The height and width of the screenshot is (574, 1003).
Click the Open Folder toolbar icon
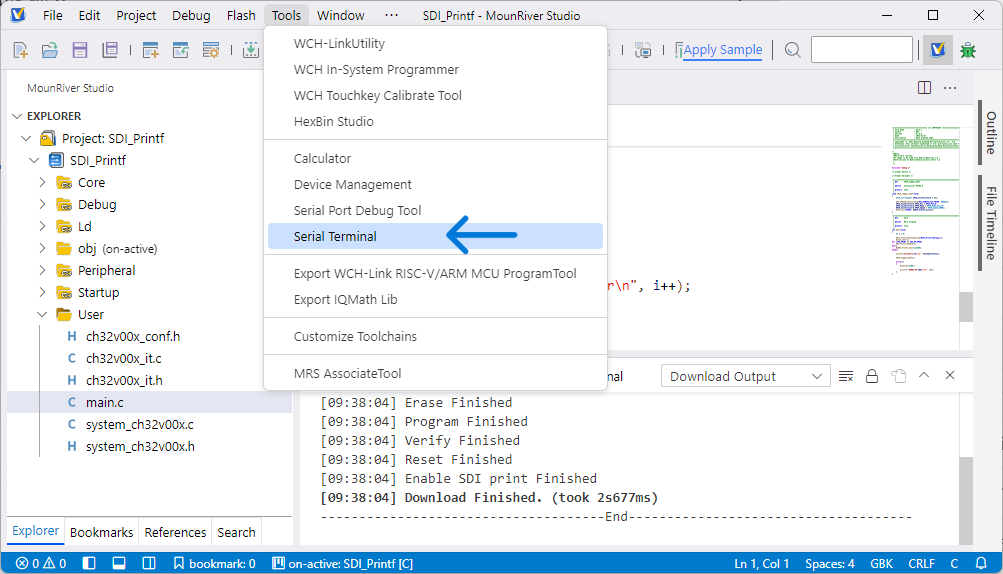point(50,50)
